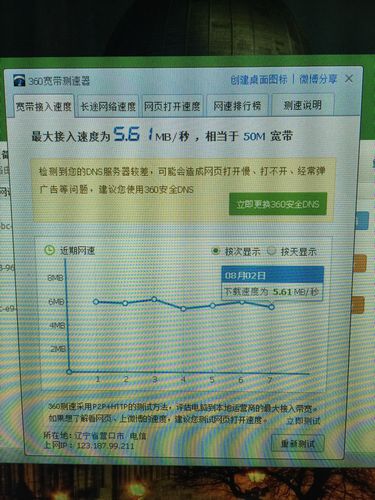375x500 pixels.
Task: Switch to the 网速排行榜 tab
Action: coord(237,106)
